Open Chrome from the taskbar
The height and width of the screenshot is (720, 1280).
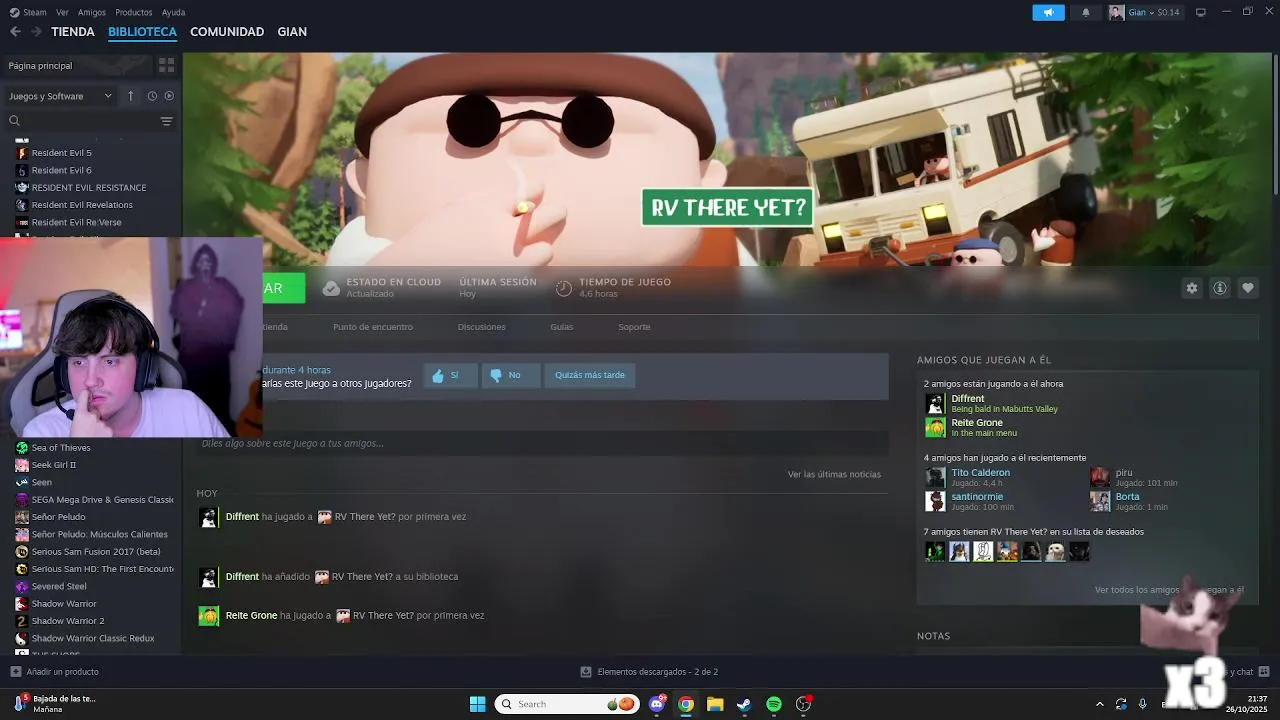tap(686, 704)
